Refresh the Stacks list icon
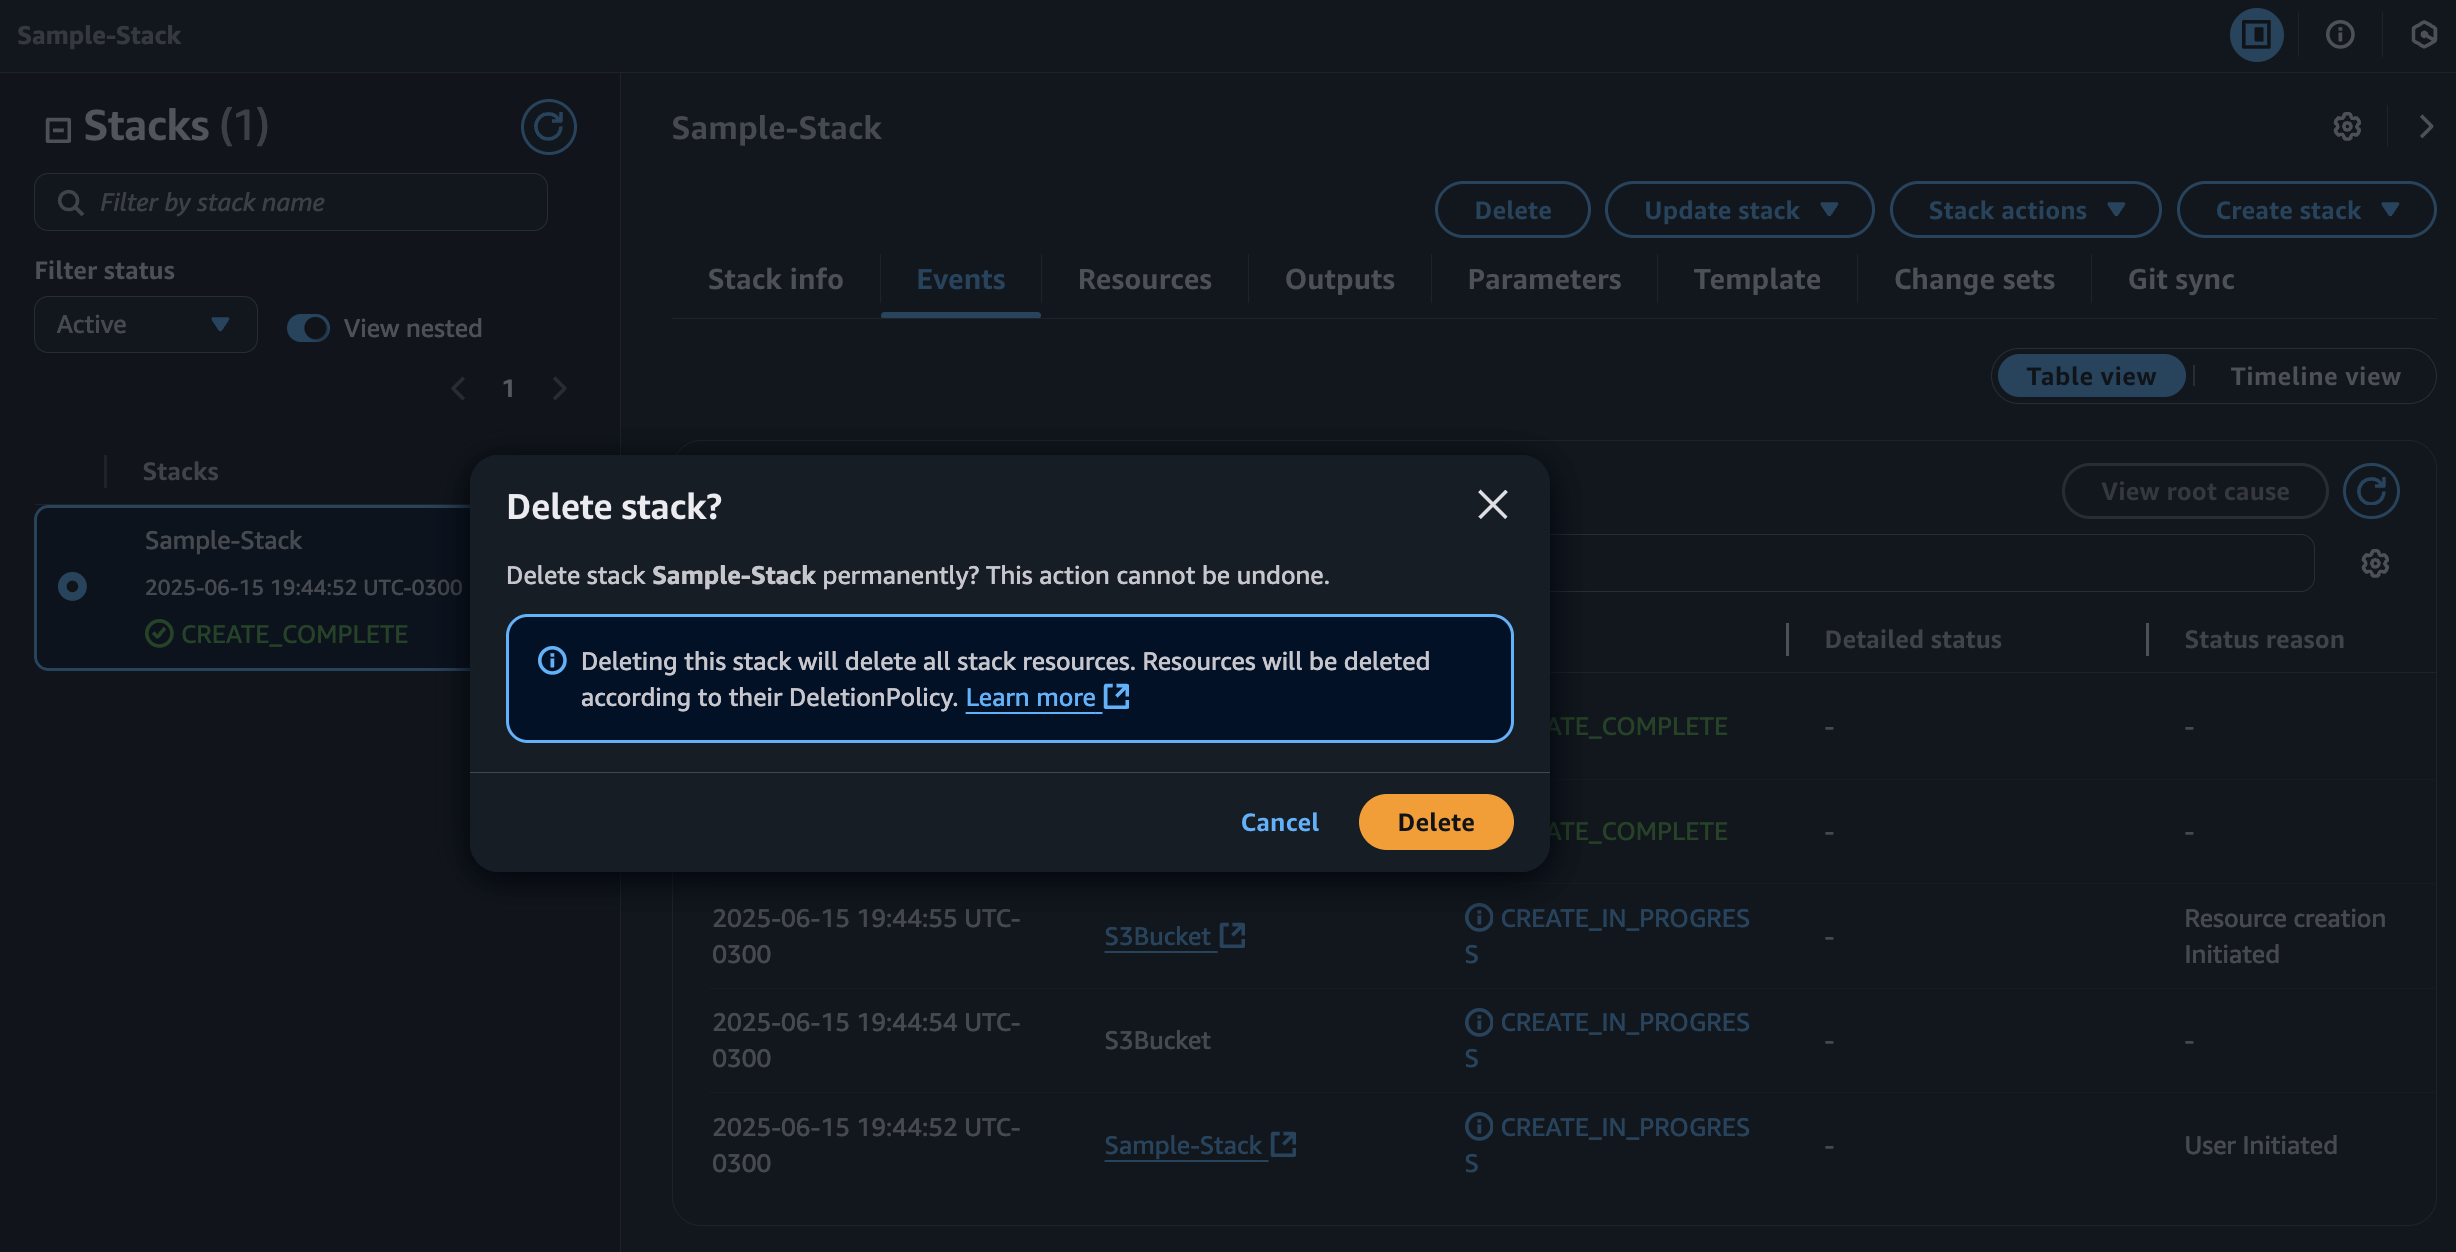2456x1252 pixels. 548,127
